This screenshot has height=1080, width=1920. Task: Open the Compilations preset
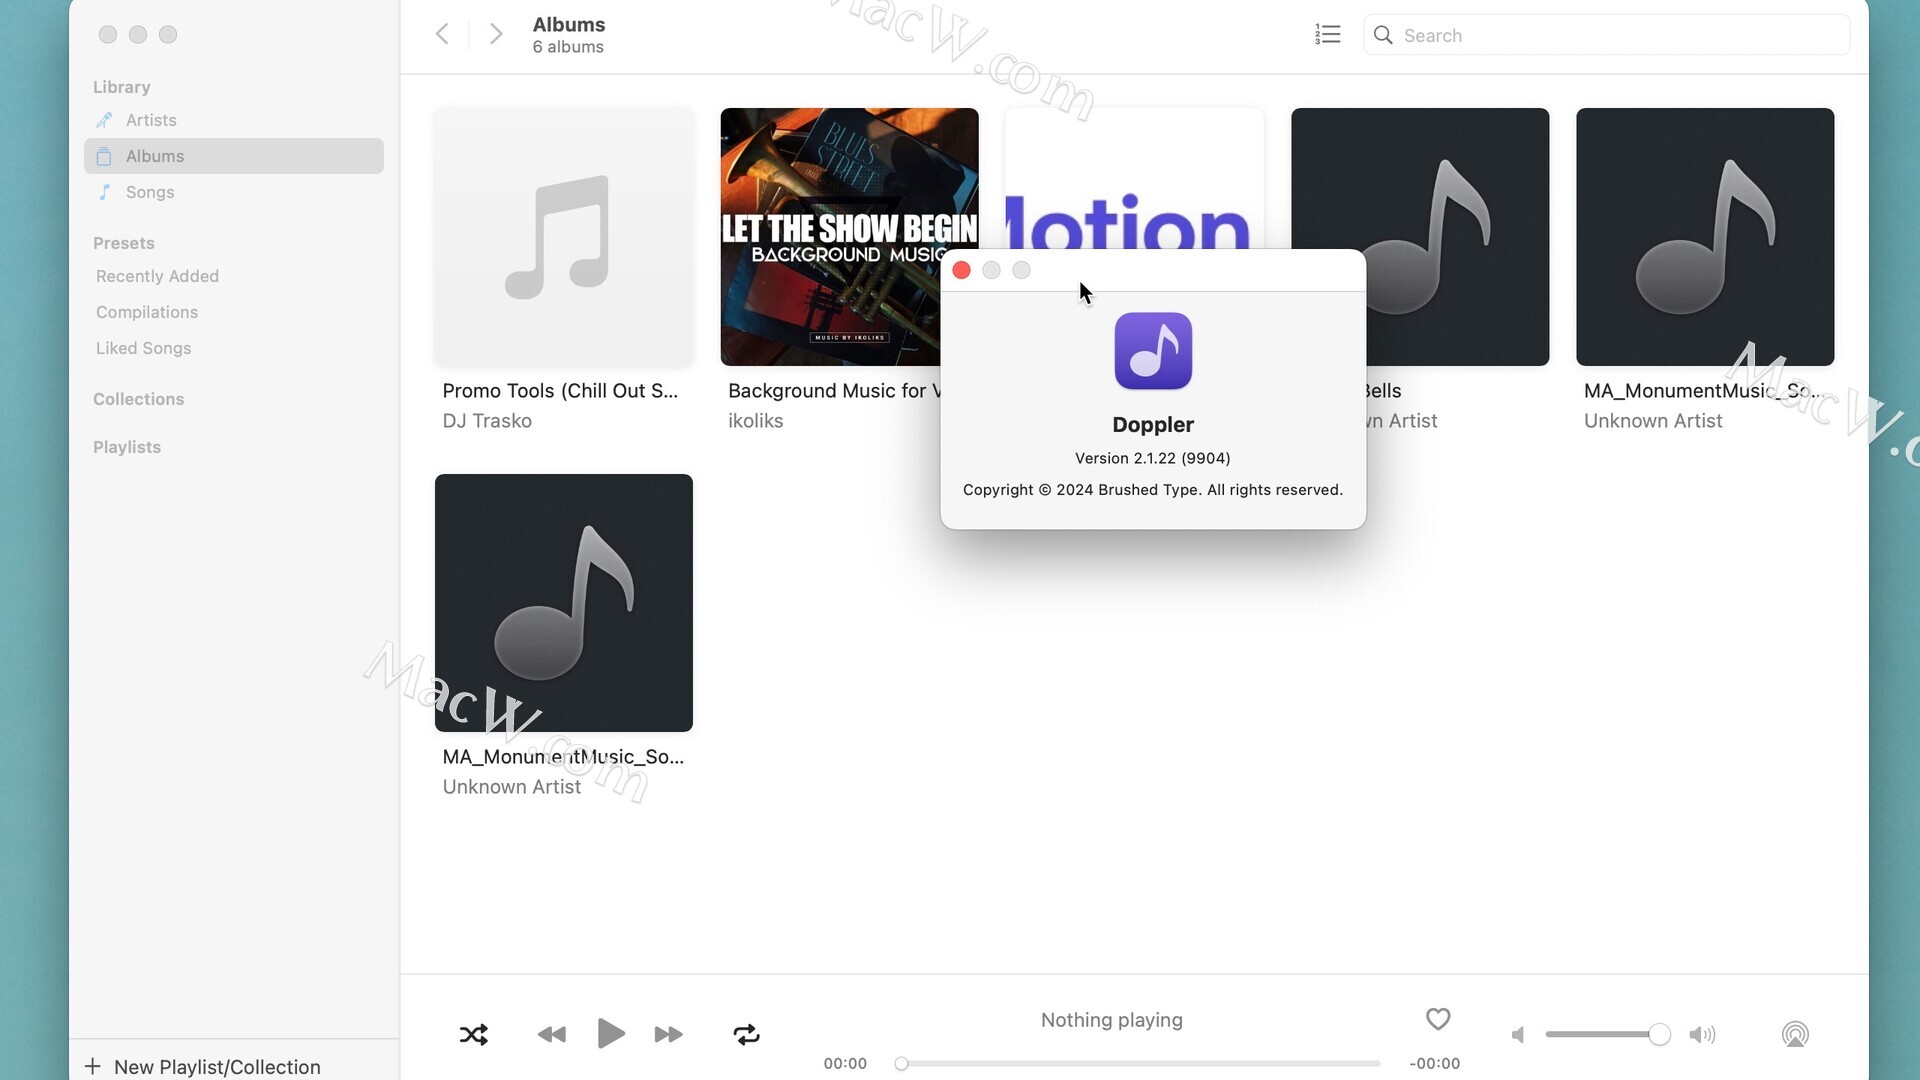pos(147,312)
